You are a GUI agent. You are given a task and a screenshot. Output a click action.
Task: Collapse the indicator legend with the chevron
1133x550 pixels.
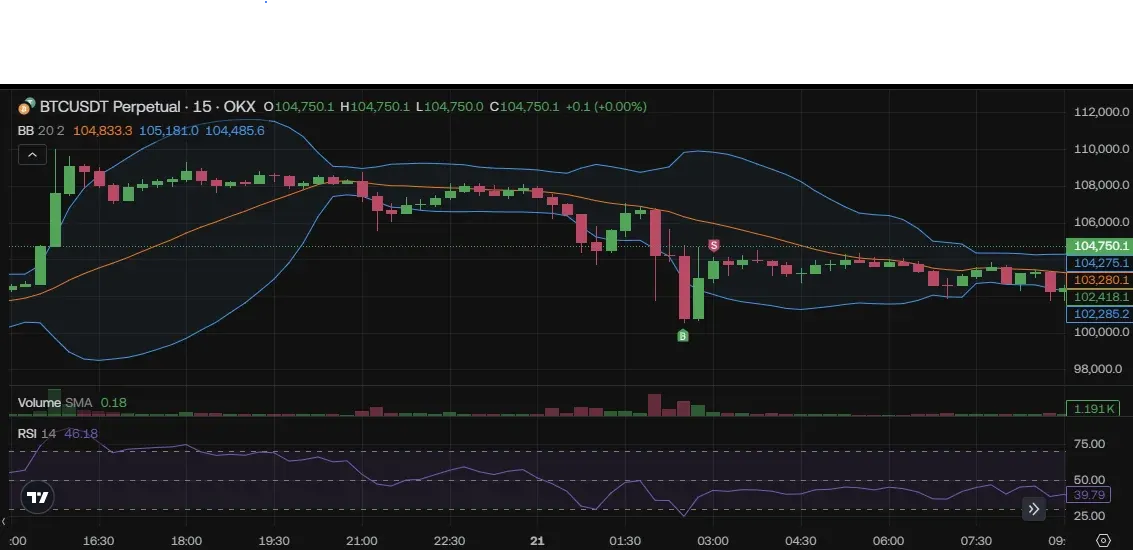point(33,155)
